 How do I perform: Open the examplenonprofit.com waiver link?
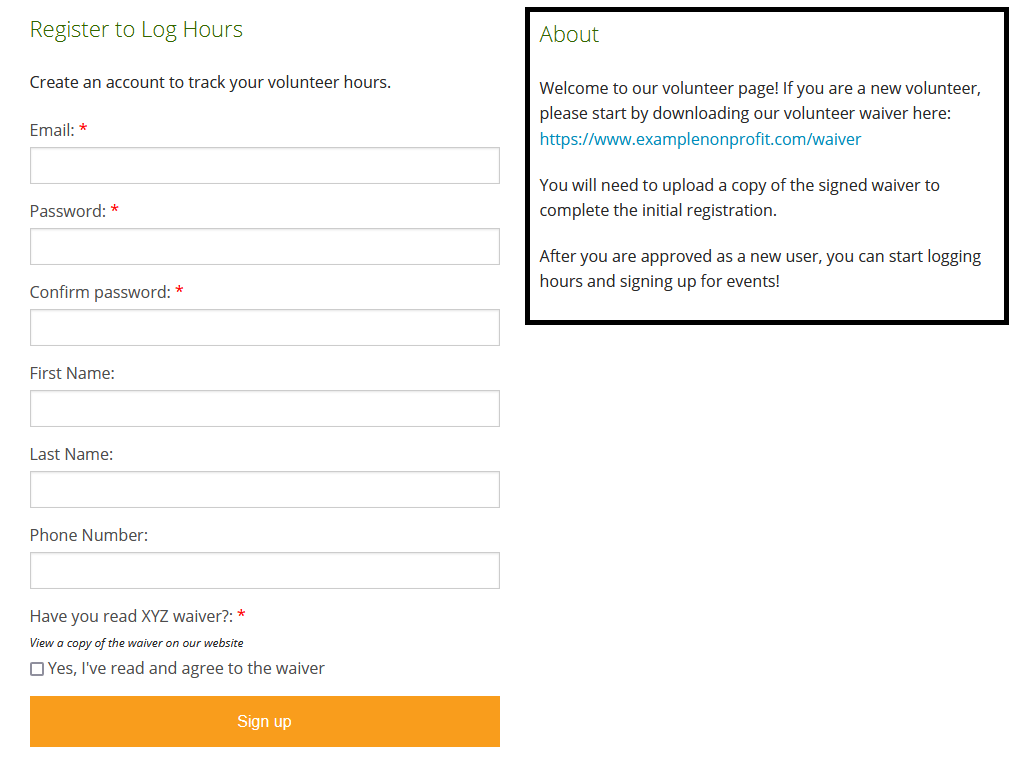[700, 140]
